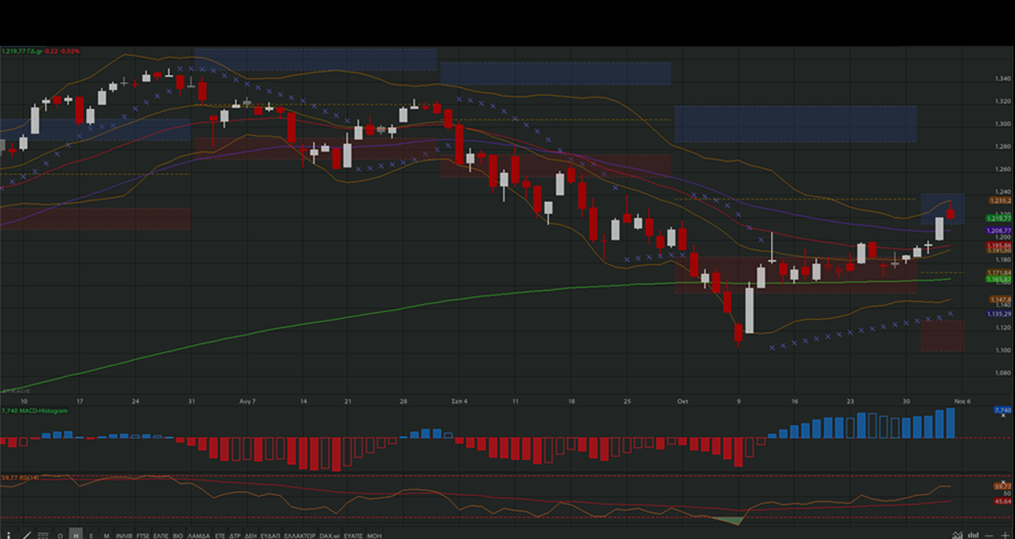Click the orange 1.147,8 lower band tag

[1000, 300]
